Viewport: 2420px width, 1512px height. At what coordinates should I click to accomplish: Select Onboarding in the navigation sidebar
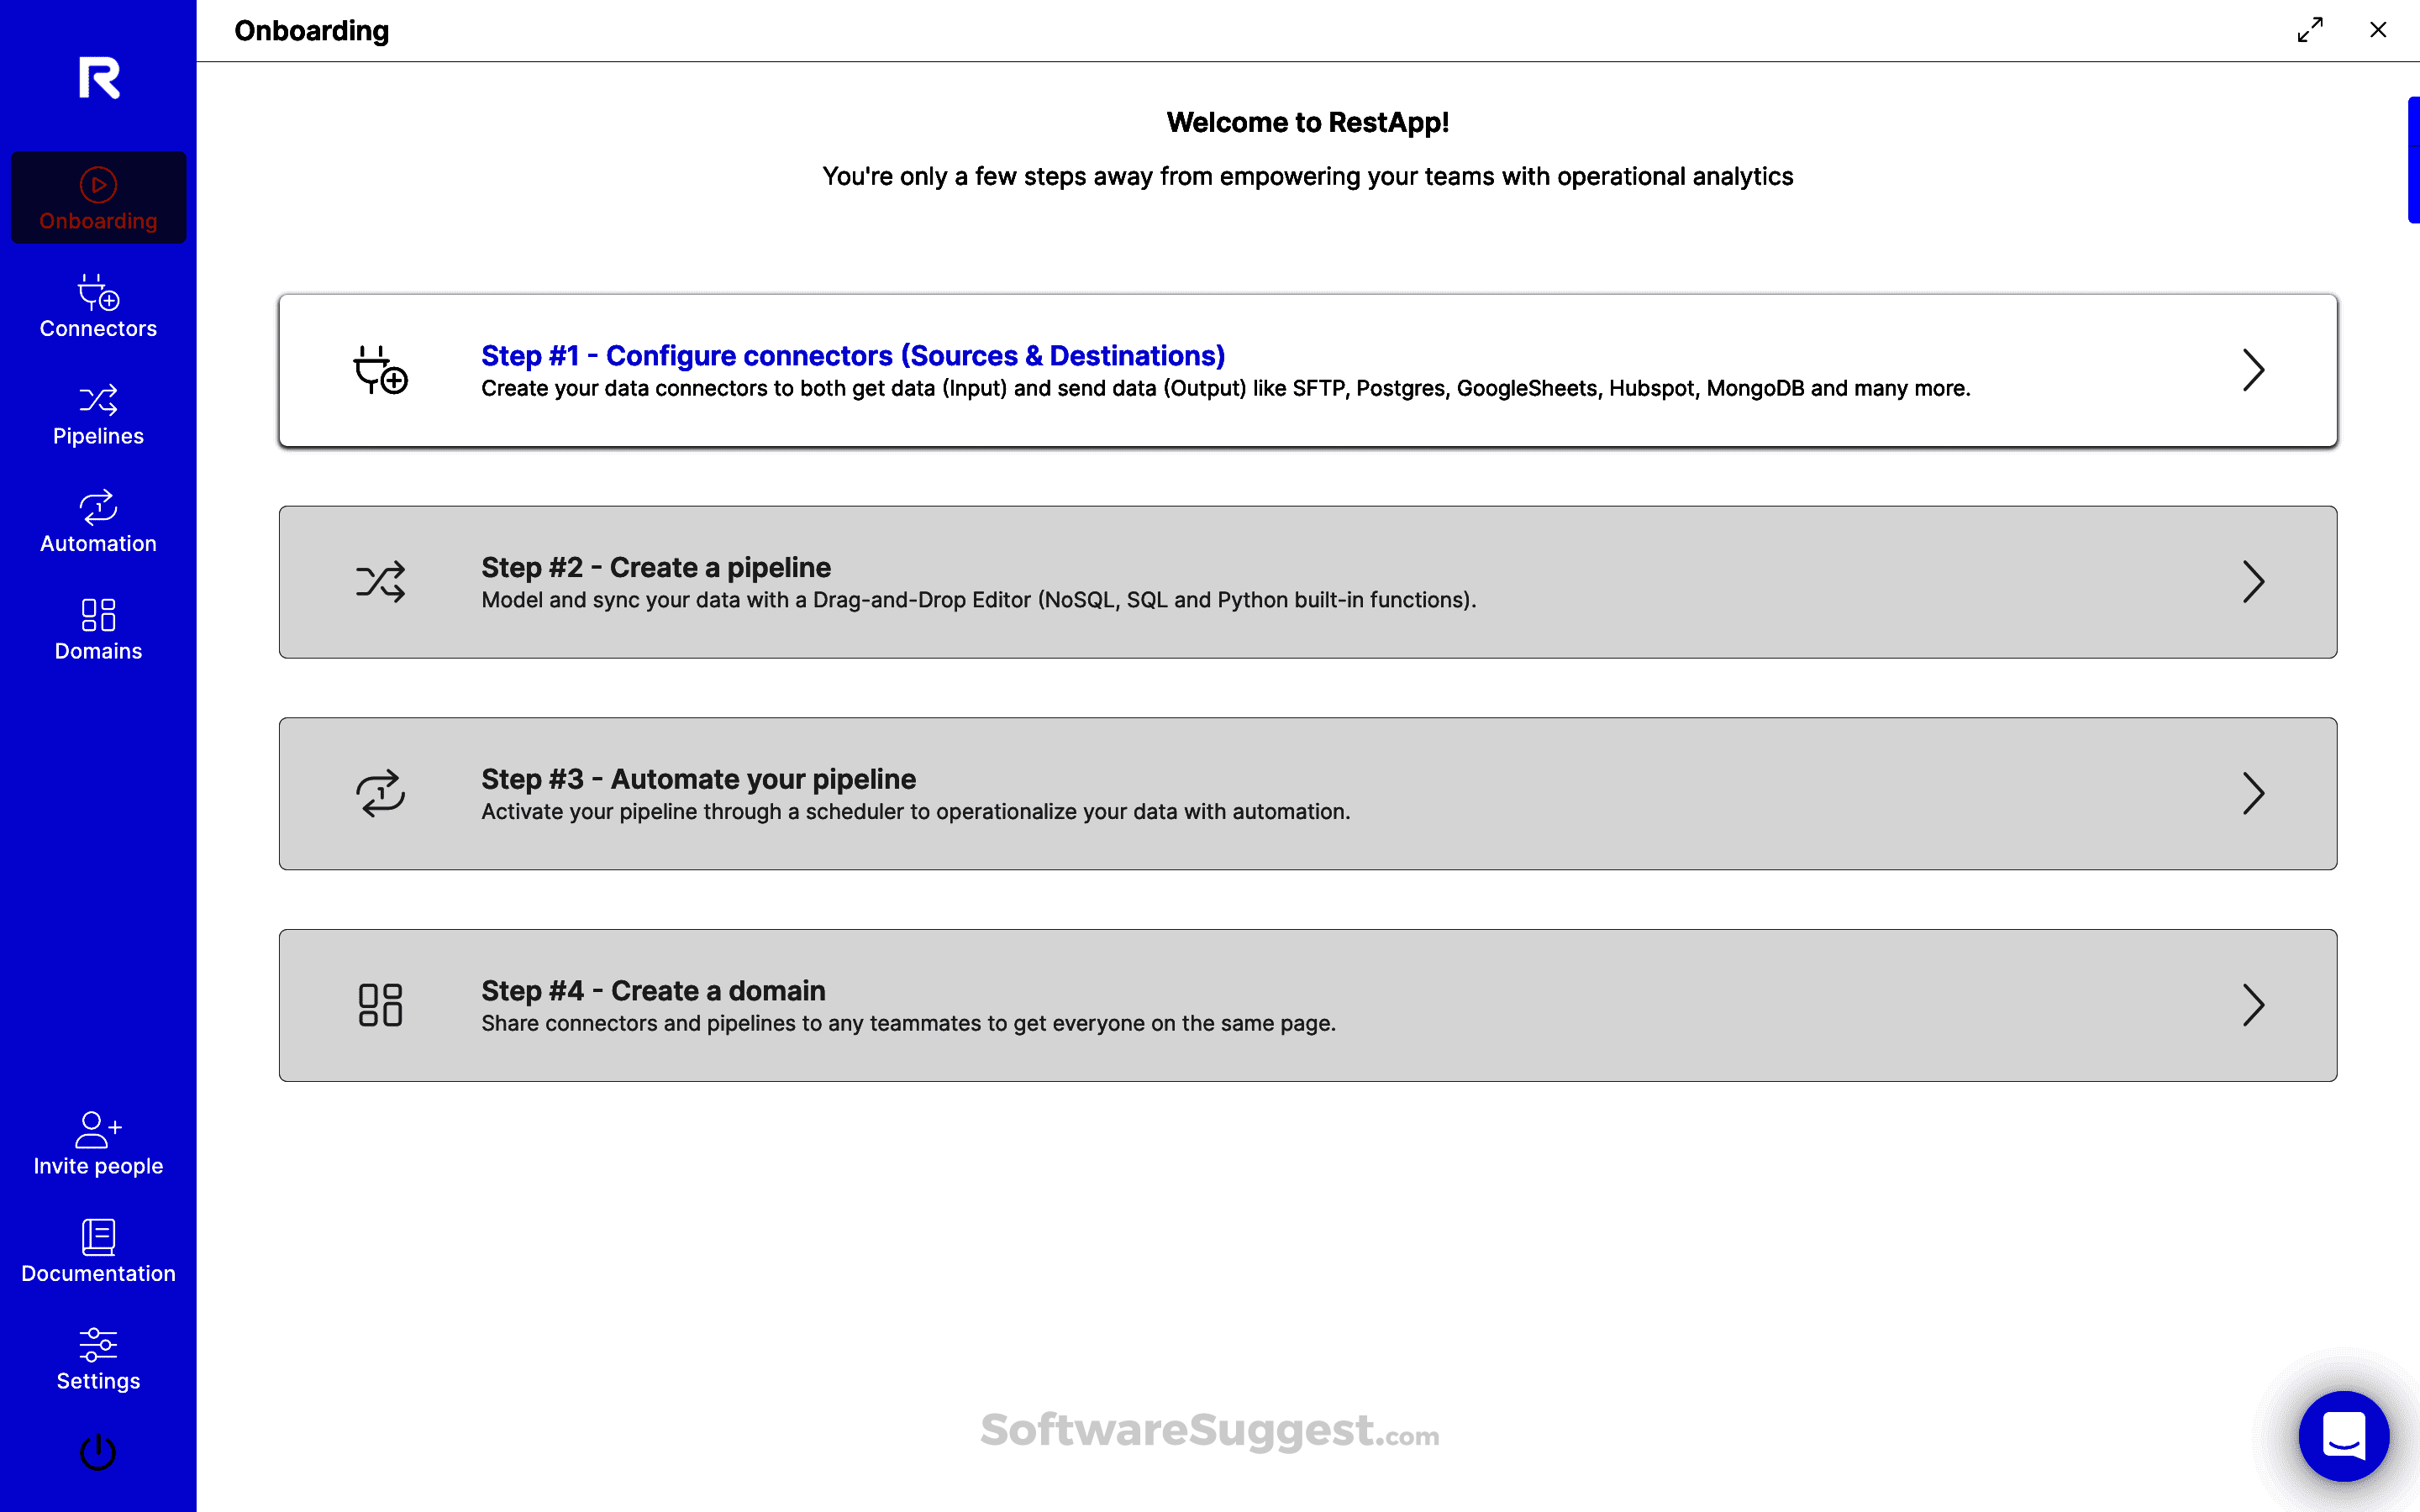point(98,197)
